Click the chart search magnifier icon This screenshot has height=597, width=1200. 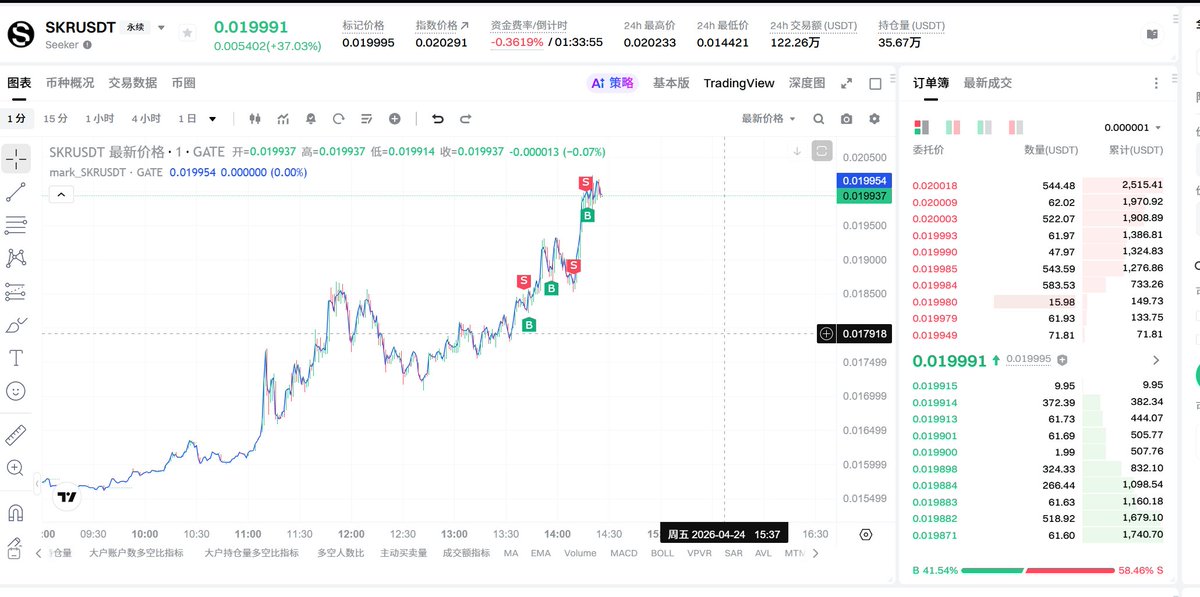(x=819, y=118)
